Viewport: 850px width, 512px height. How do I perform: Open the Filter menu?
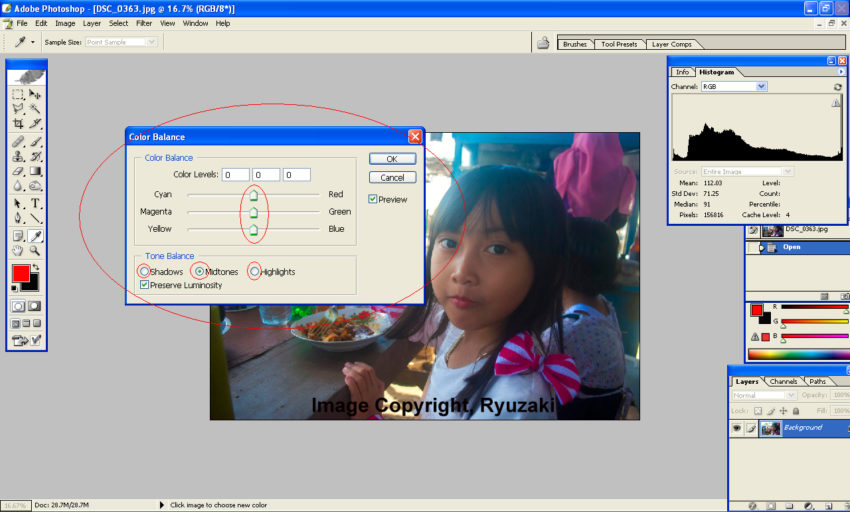click(x=144, y=23)
